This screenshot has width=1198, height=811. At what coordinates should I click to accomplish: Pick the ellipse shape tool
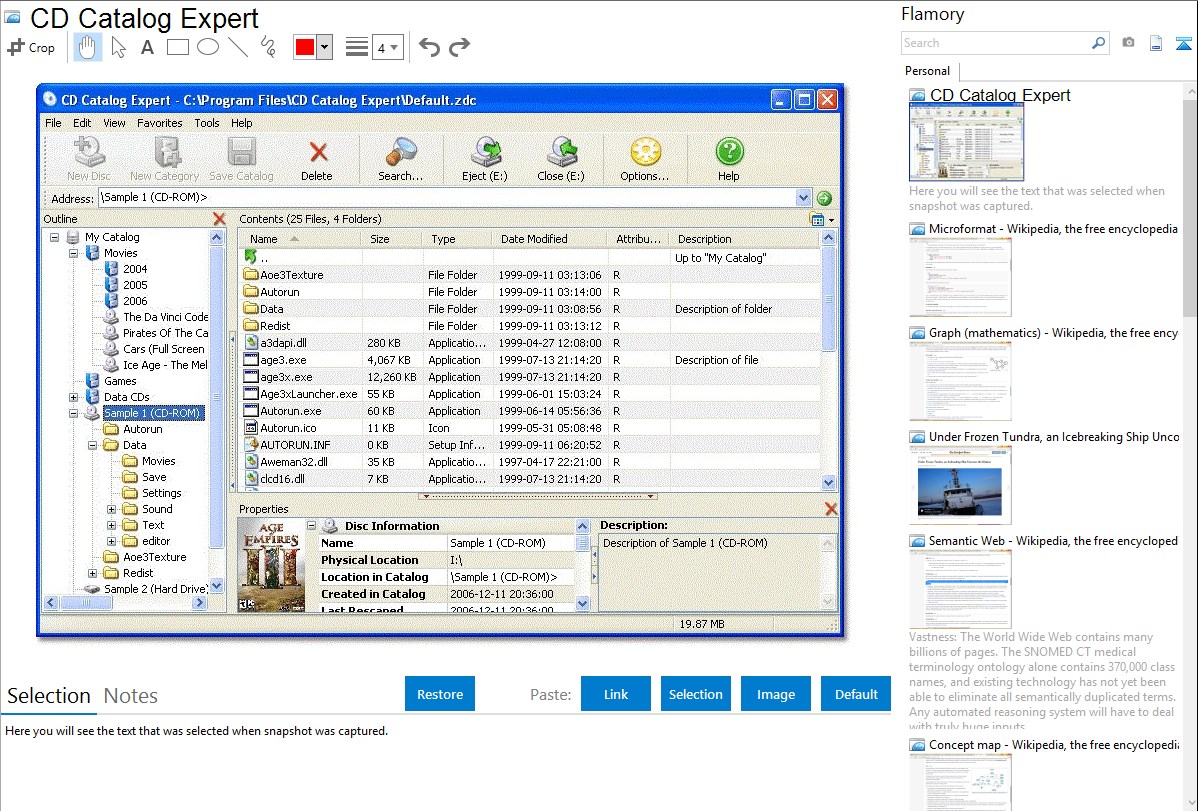[207, 47]
